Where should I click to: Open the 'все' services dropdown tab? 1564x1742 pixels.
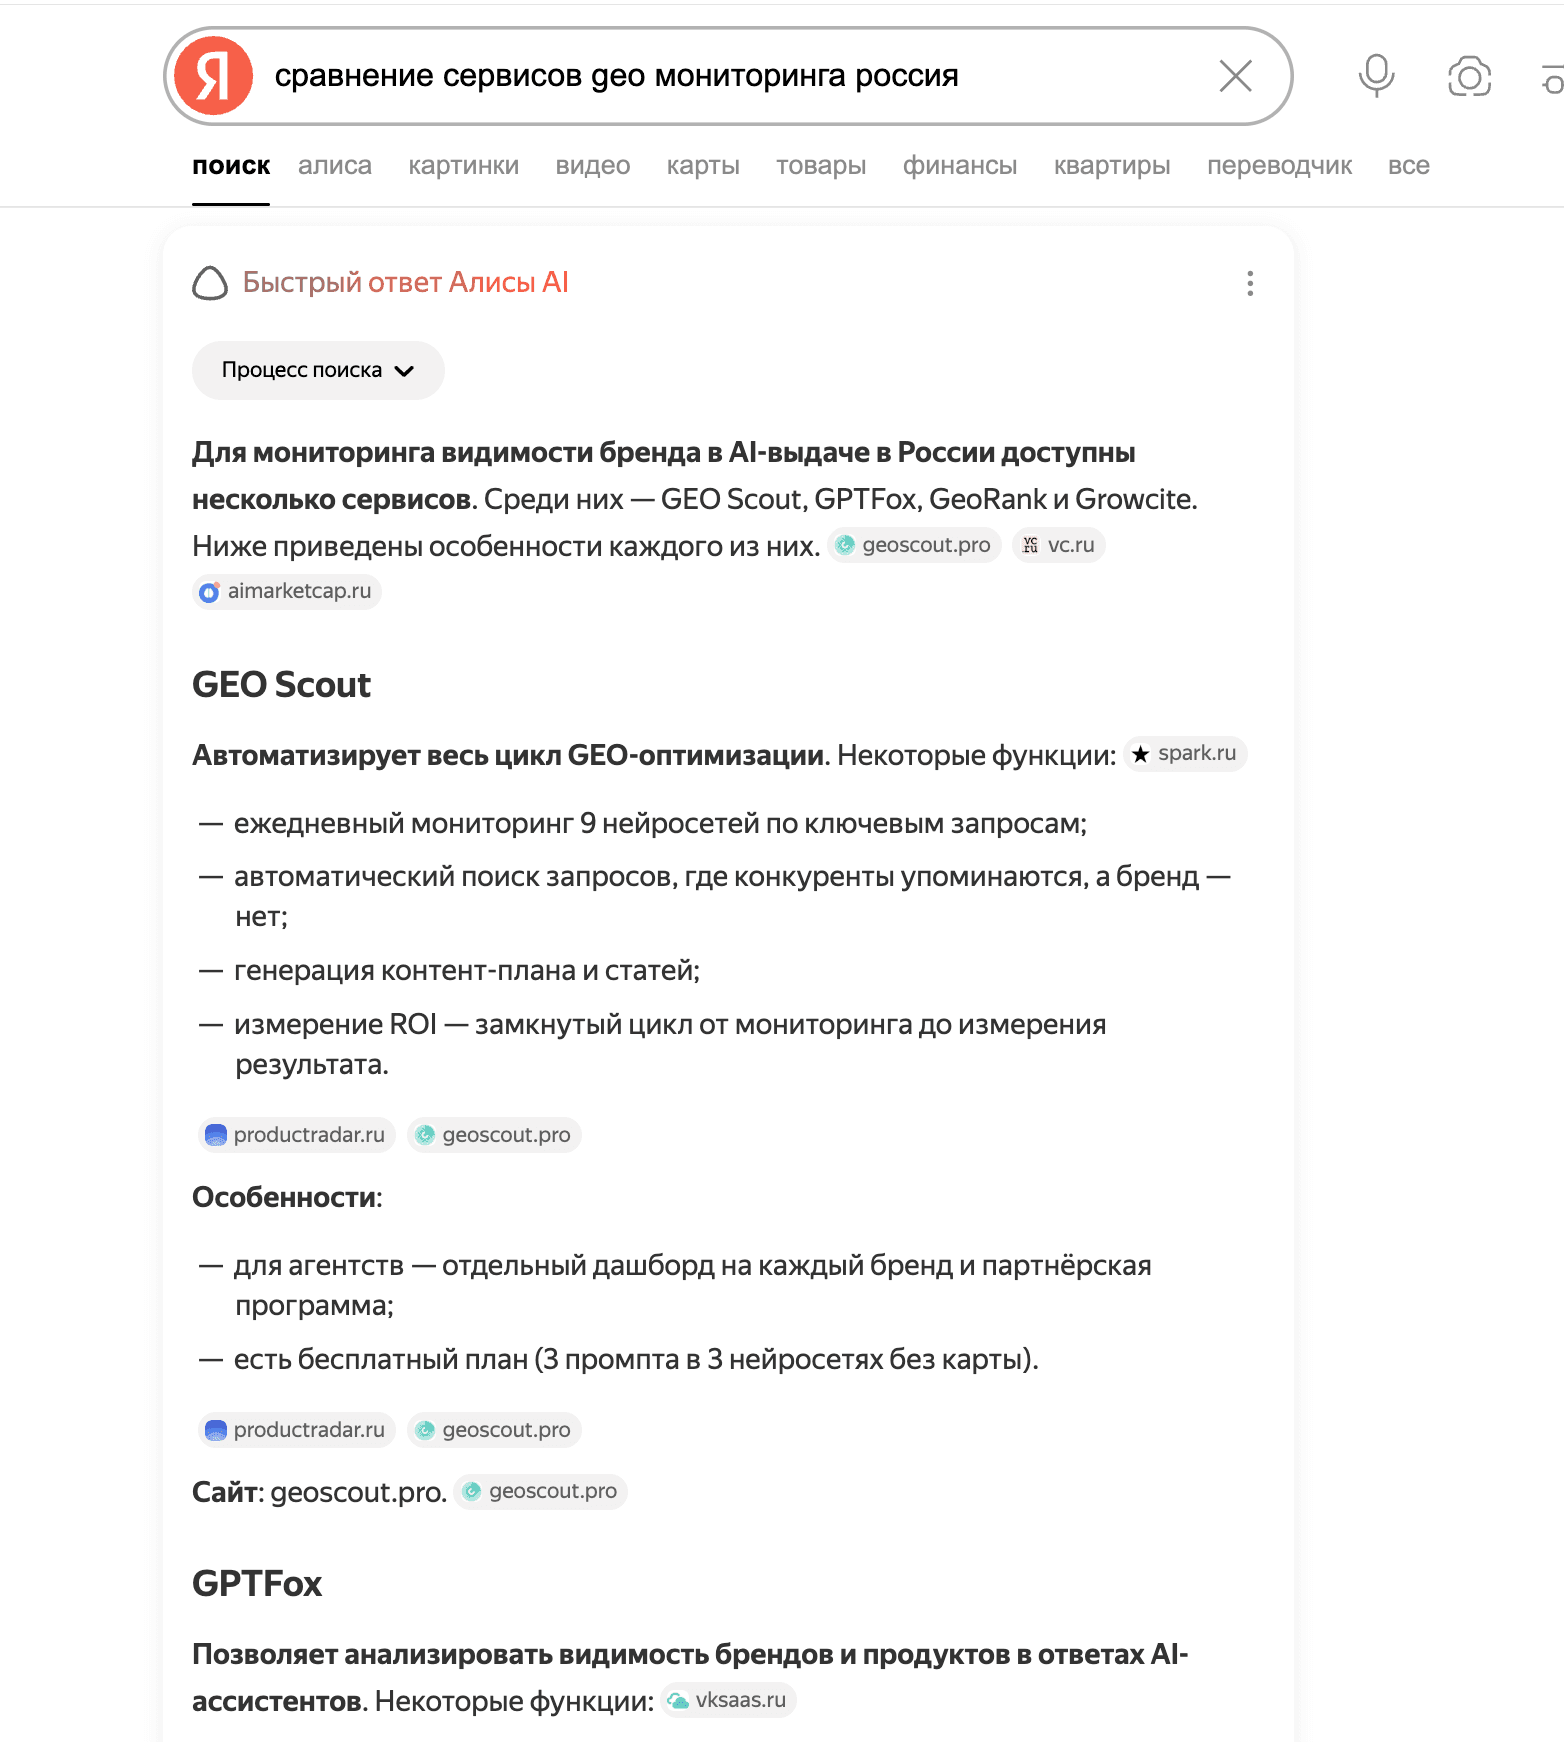point(1408,165)
